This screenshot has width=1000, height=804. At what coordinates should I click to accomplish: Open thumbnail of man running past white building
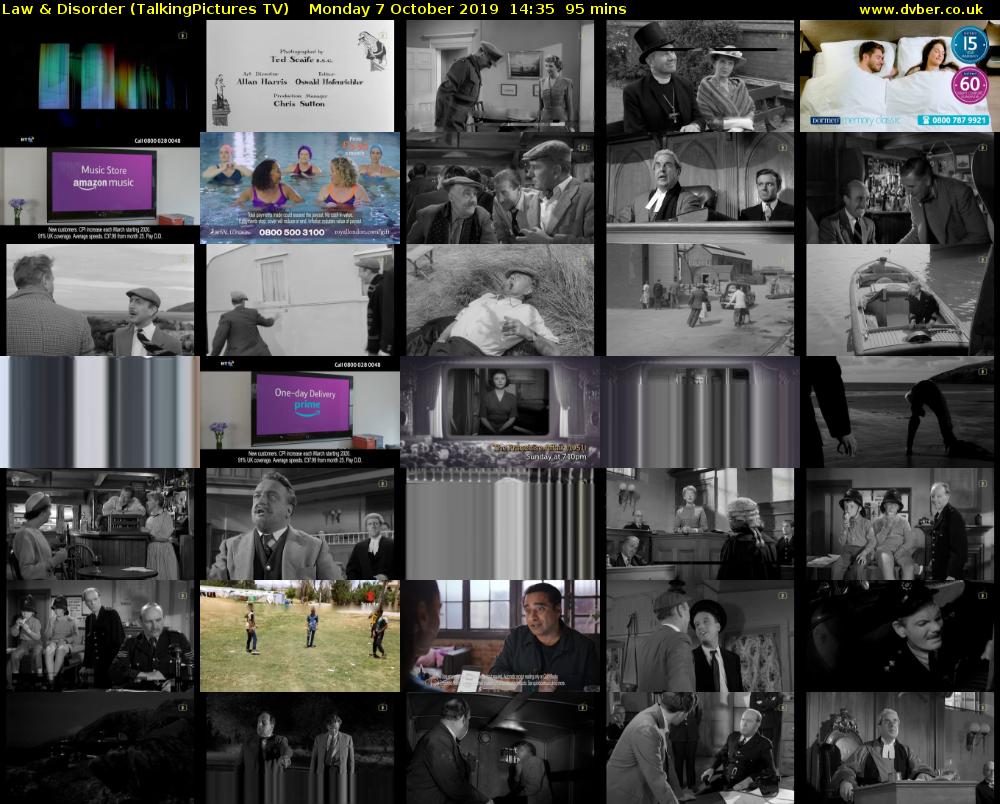pyautogui.click(x=300, y=300)
